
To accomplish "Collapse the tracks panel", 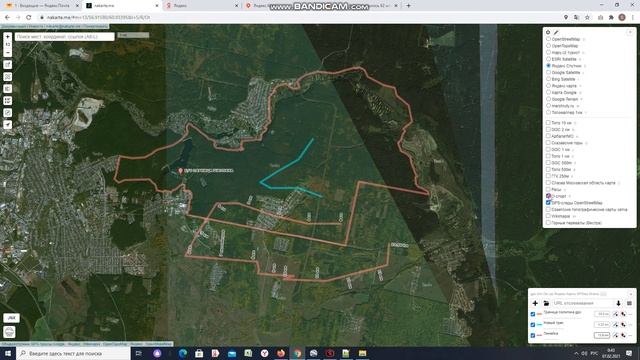I will tap(630, 294).
